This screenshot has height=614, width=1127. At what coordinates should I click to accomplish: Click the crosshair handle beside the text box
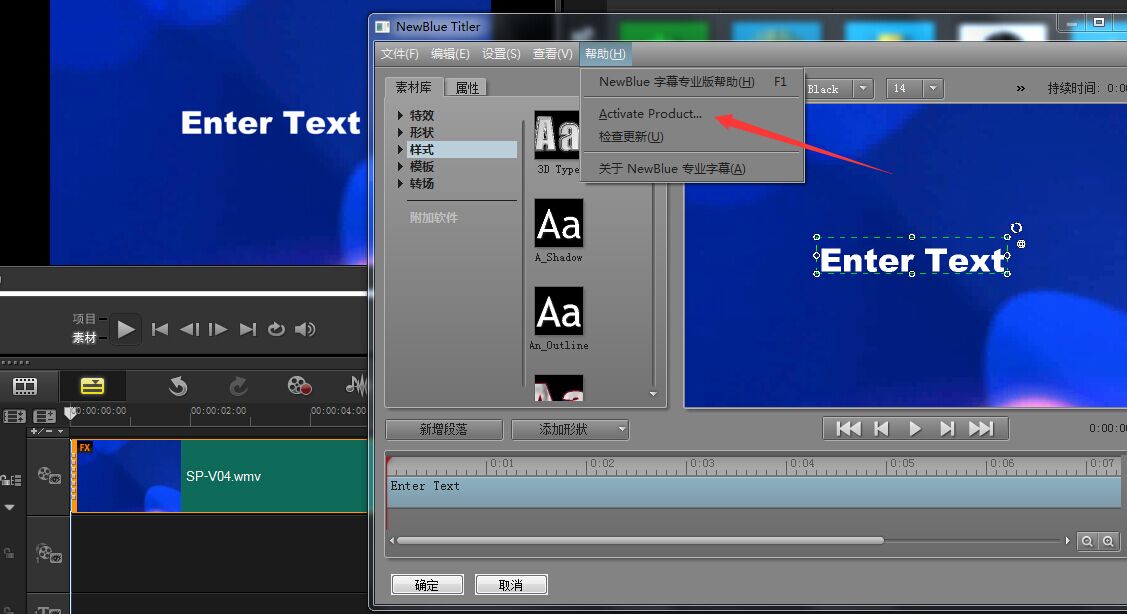[x=1021, y=244]
